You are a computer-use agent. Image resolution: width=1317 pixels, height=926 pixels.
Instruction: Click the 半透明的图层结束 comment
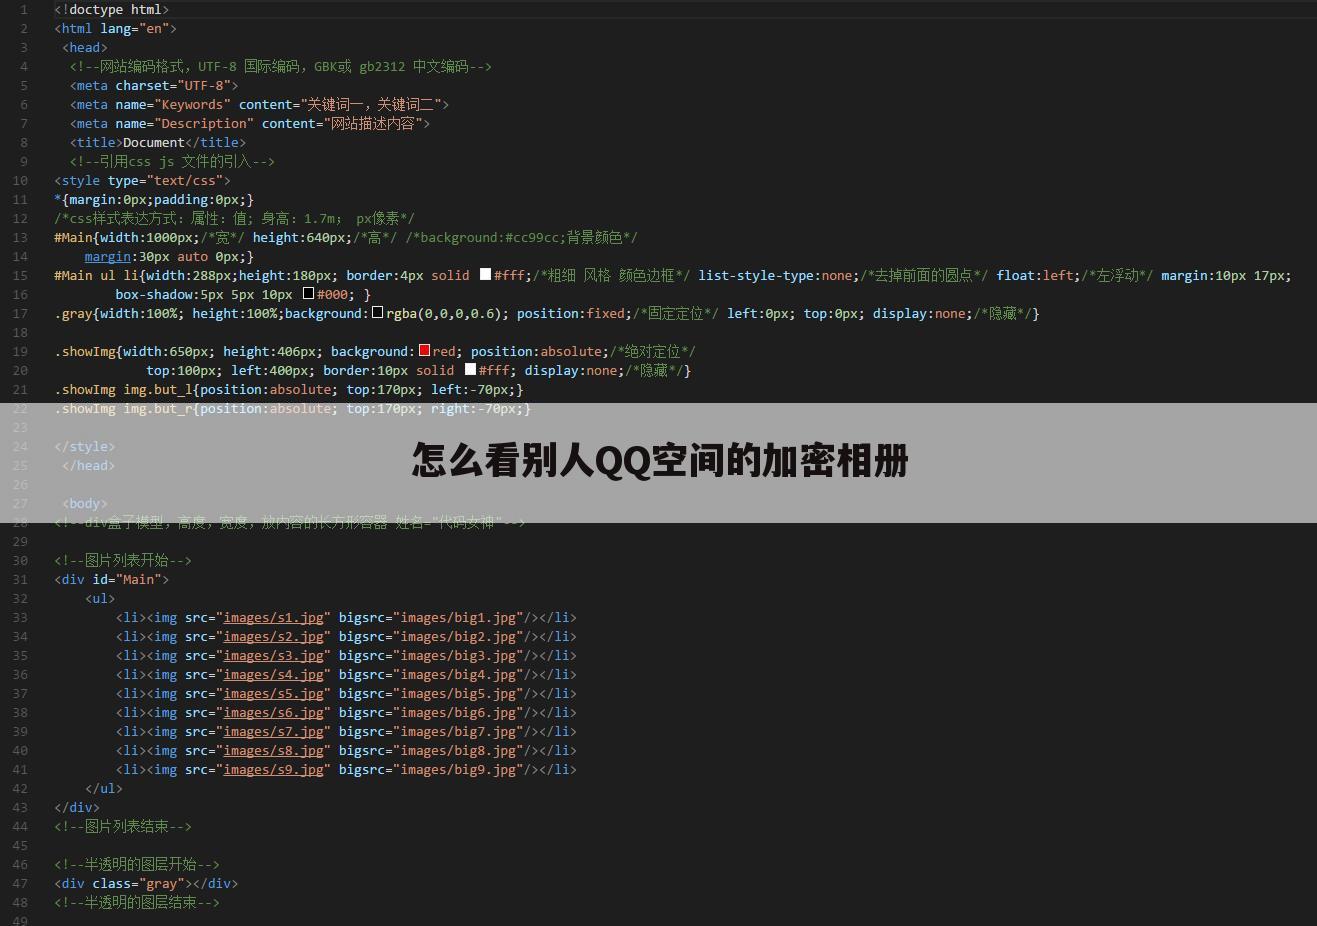click(137, 902)
